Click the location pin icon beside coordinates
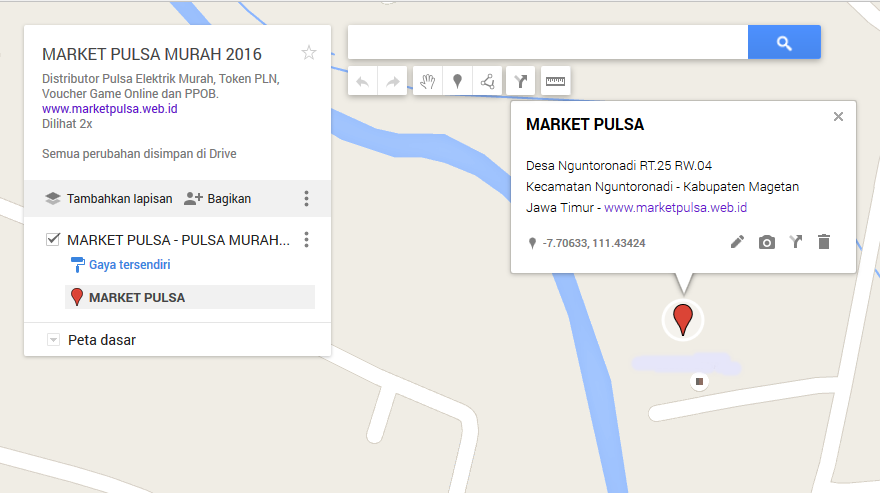 pos(532,243)
